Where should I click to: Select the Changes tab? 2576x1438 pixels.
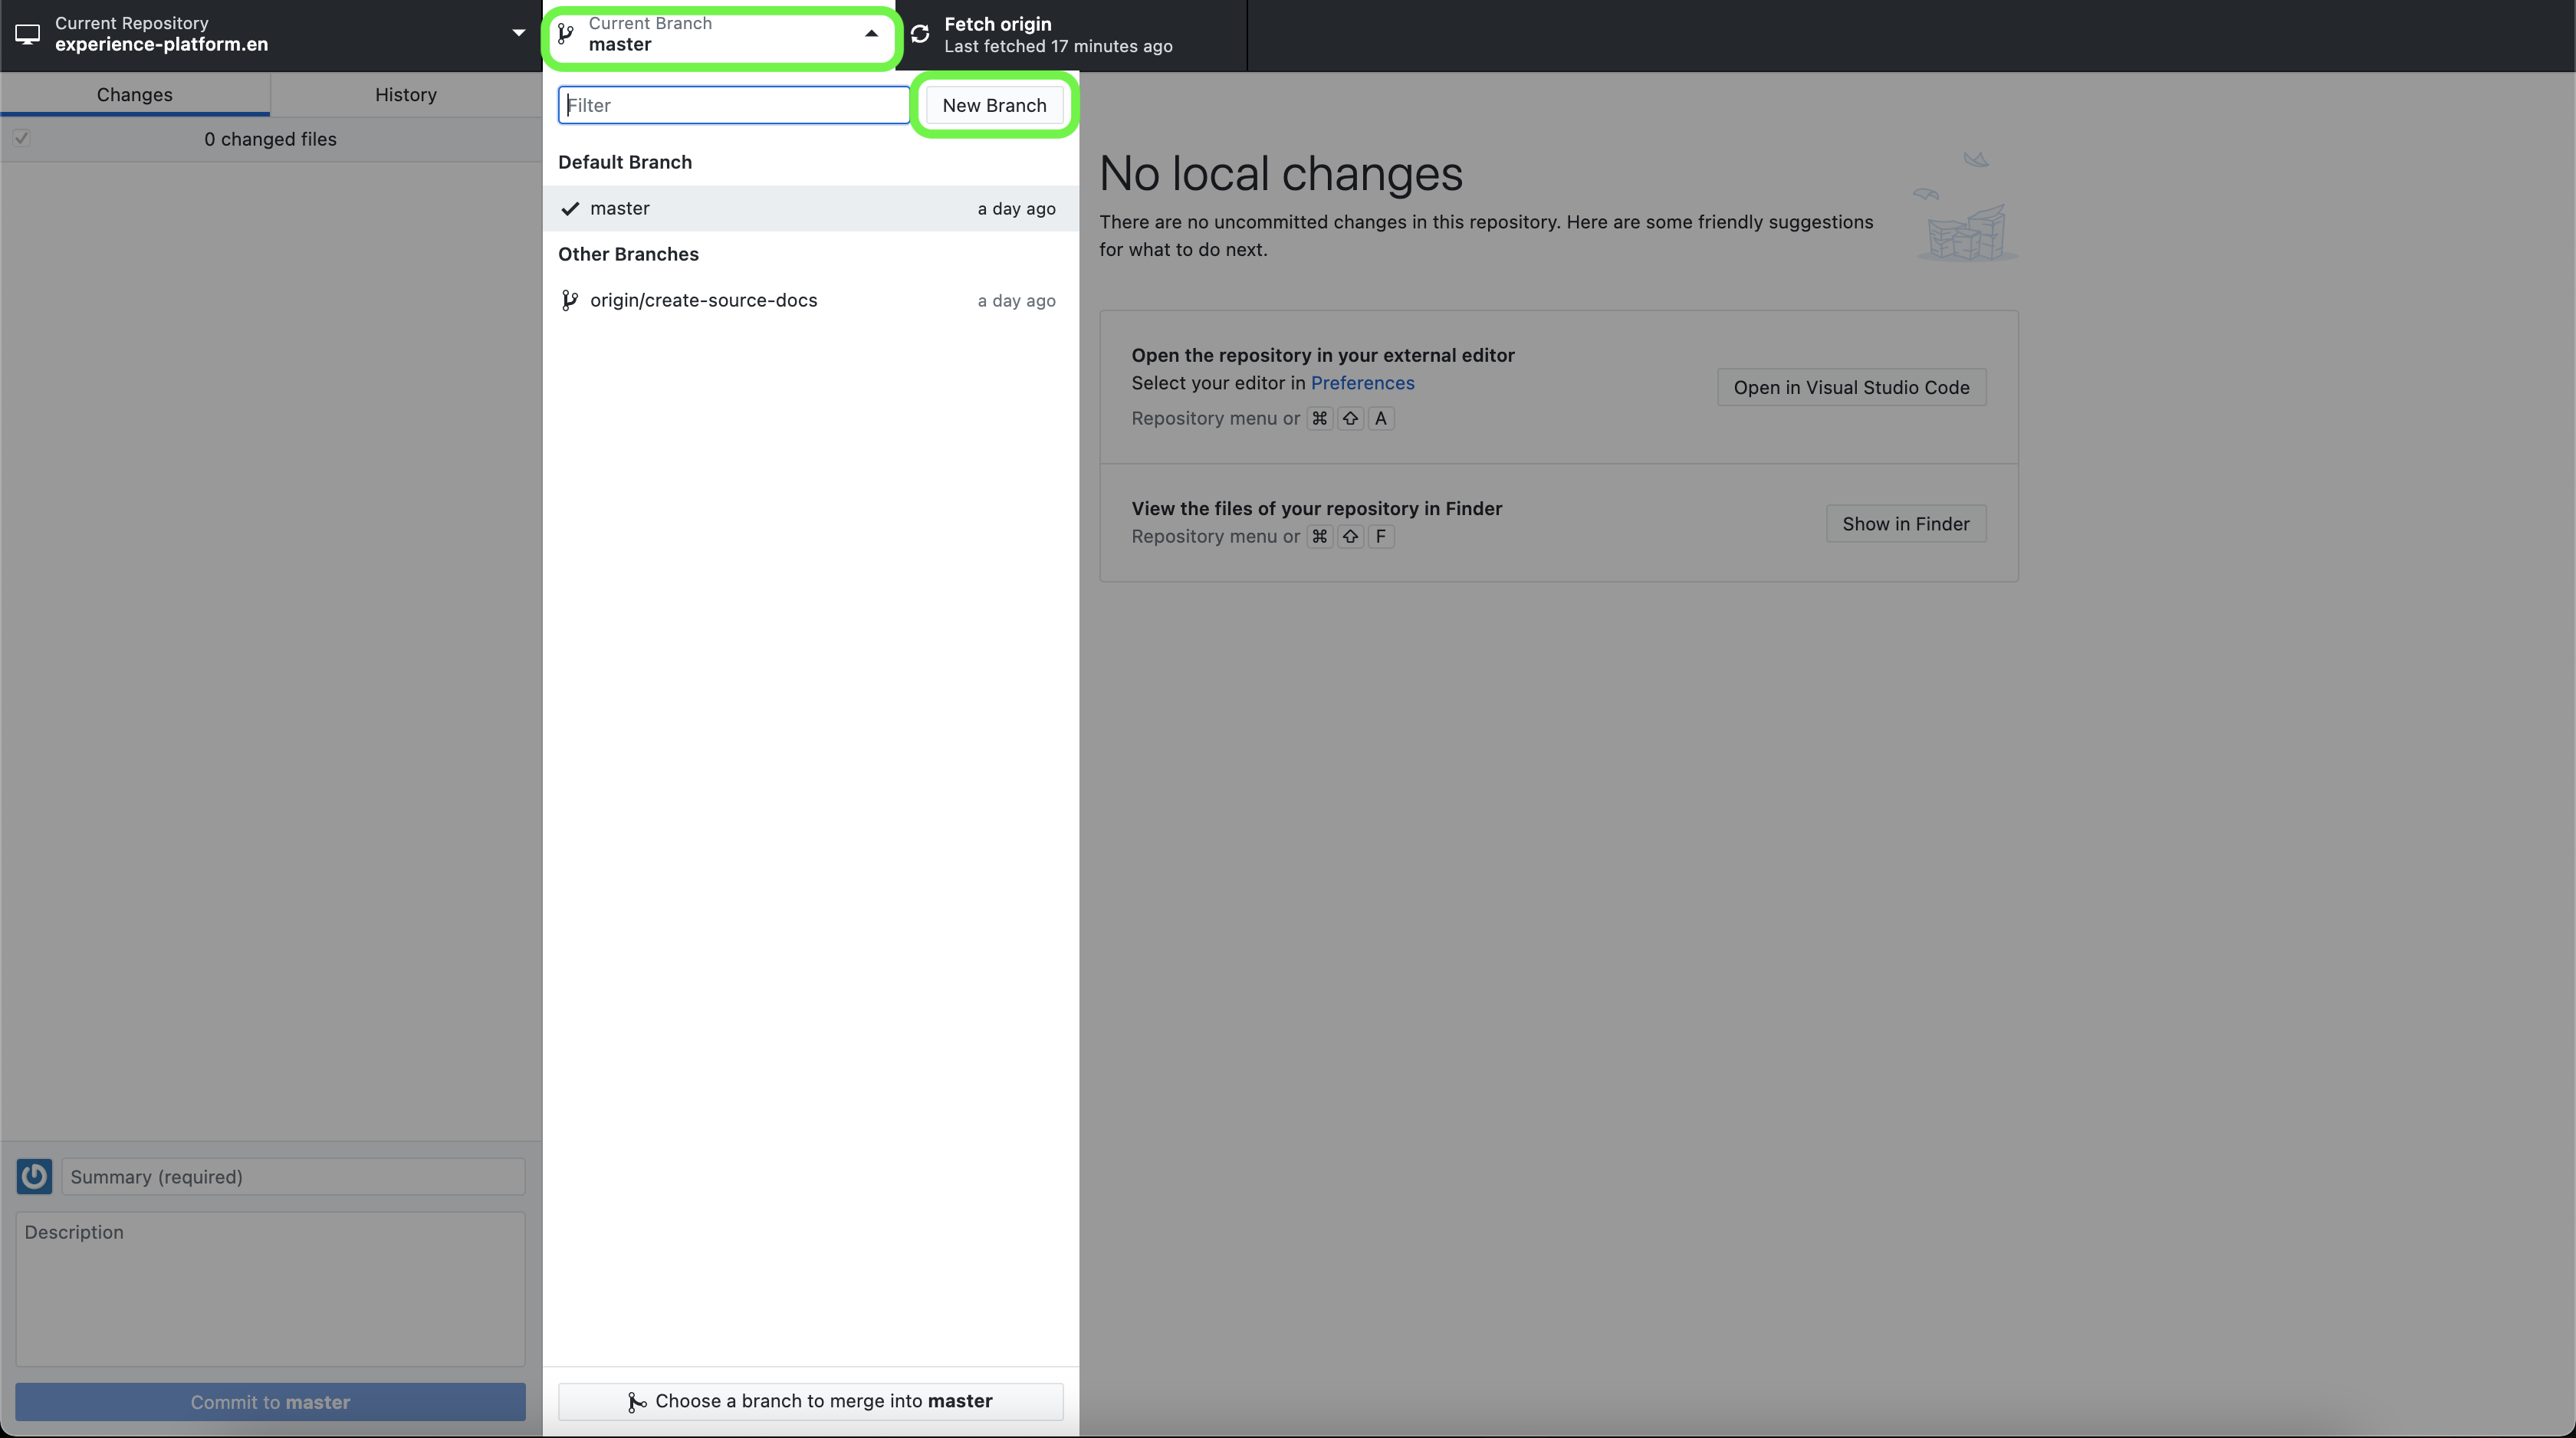click(134, 94)
